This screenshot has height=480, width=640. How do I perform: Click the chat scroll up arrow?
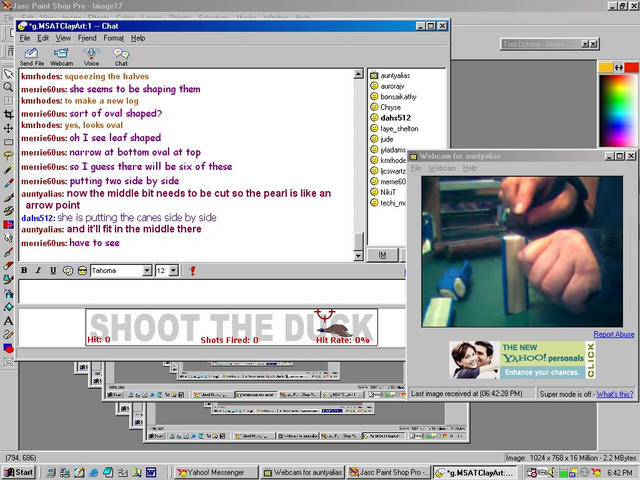358,74
